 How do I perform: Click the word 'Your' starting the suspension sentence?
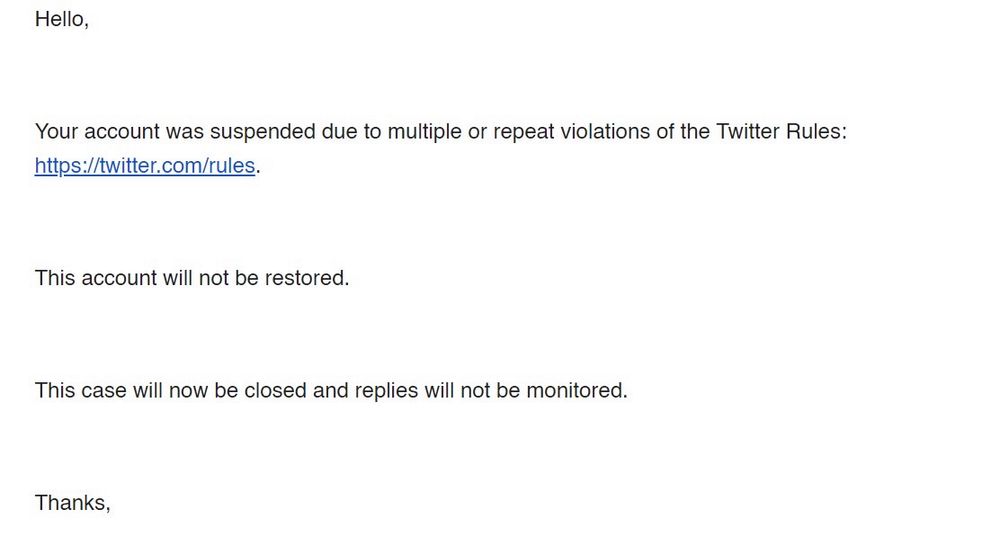click(56, 132)
